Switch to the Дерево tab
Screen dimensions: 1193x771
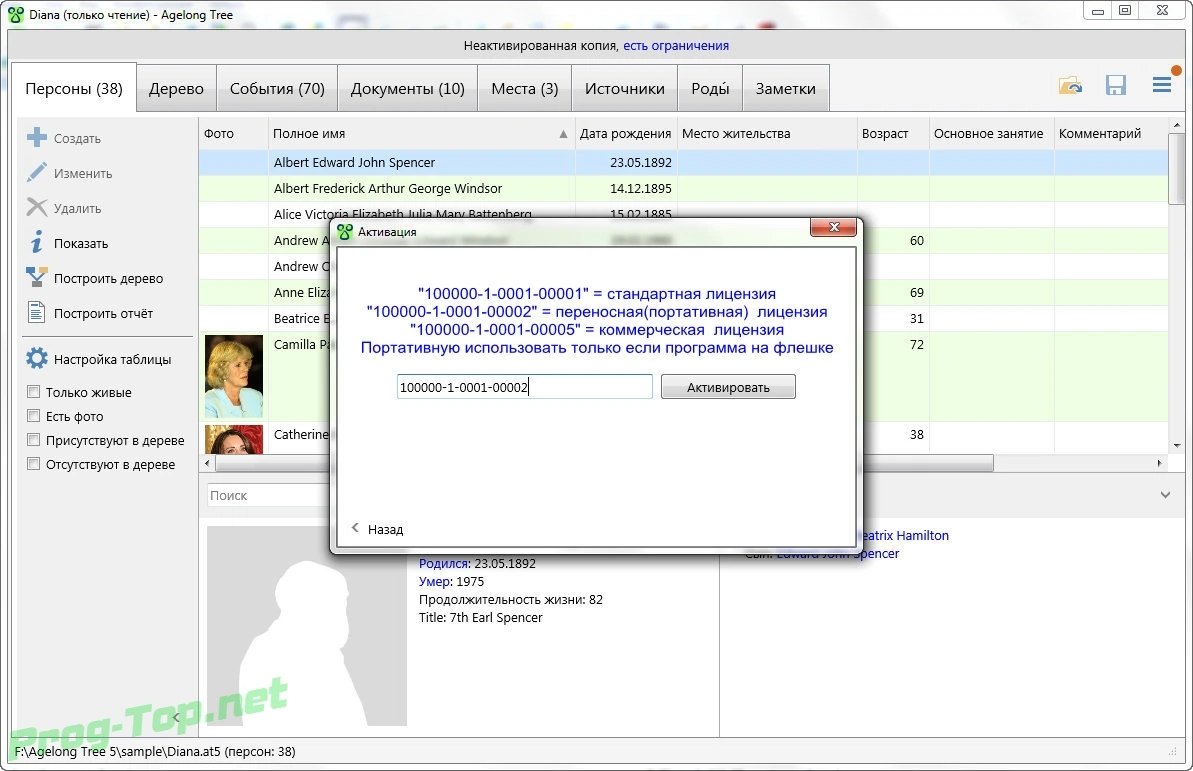click(x=177, y=88)
